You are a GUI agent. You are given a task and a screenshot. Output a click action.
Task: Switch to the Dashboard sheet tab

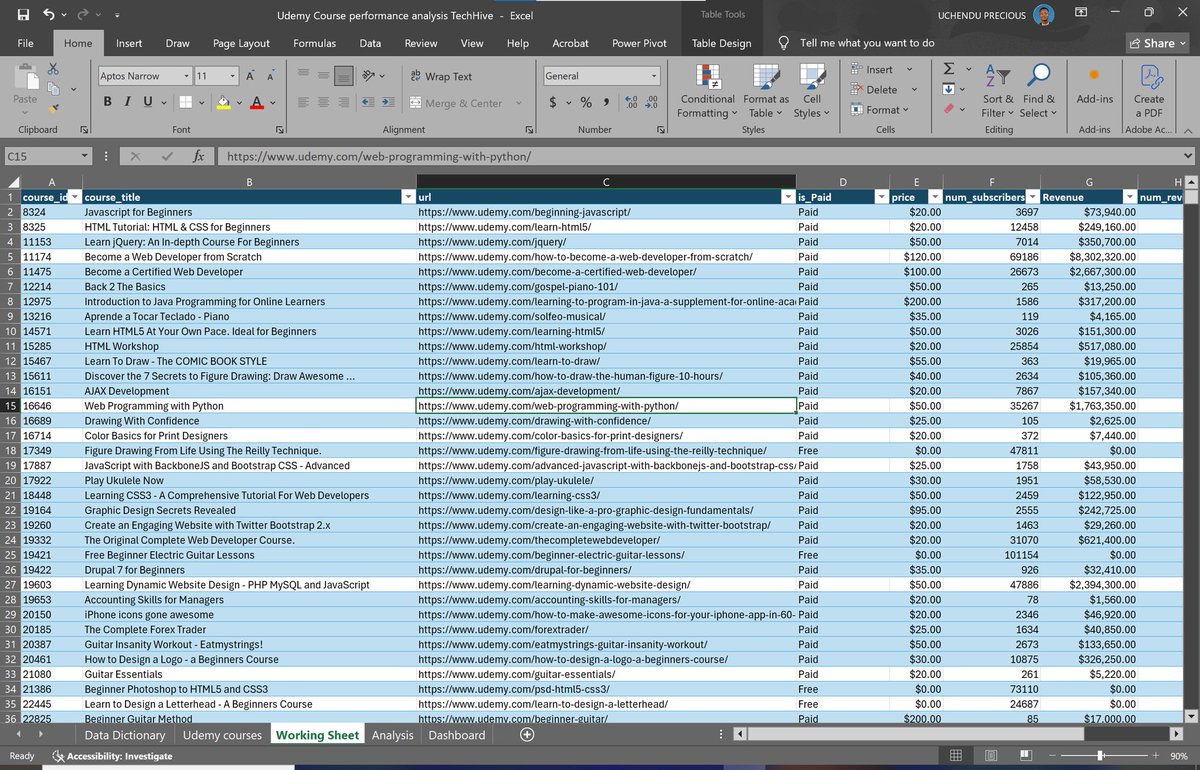pyautogui.click(x=457, y=735)
